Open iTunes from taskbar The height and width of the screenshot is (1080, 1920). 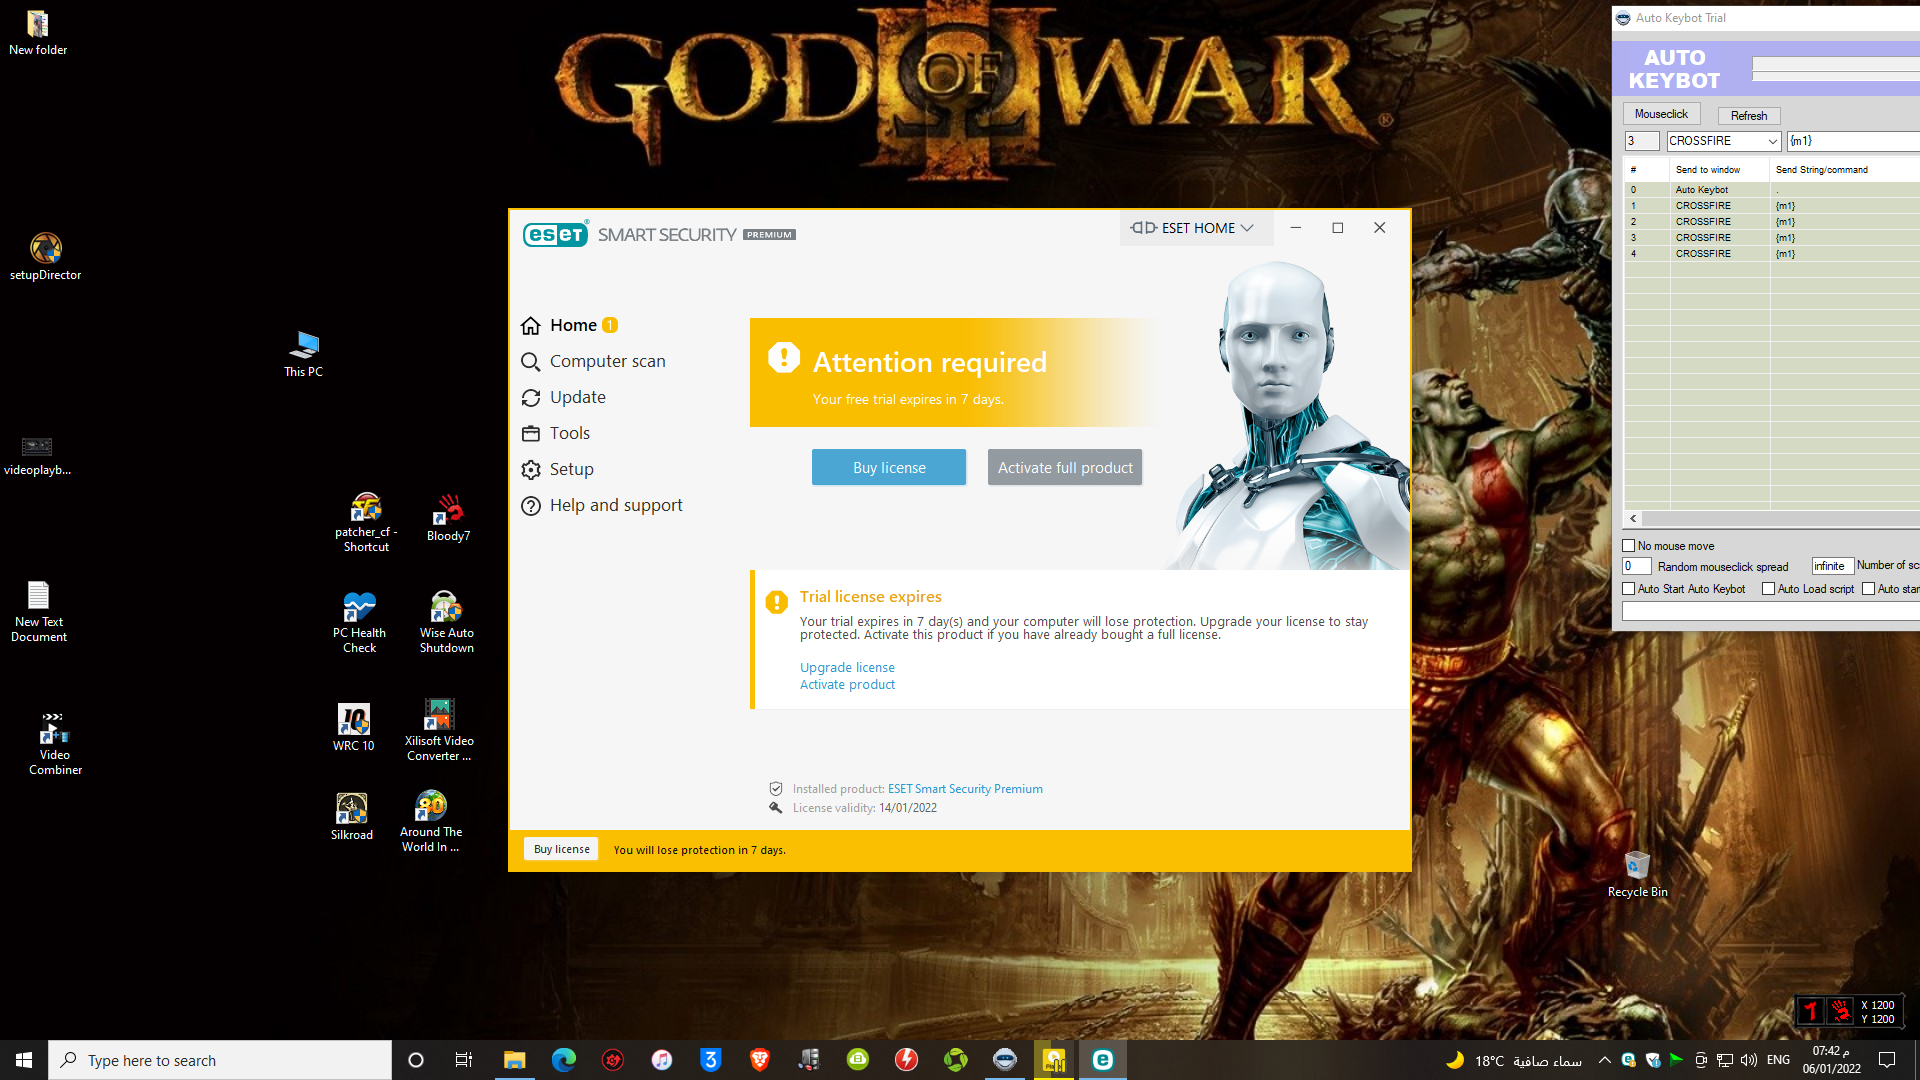661,1060
